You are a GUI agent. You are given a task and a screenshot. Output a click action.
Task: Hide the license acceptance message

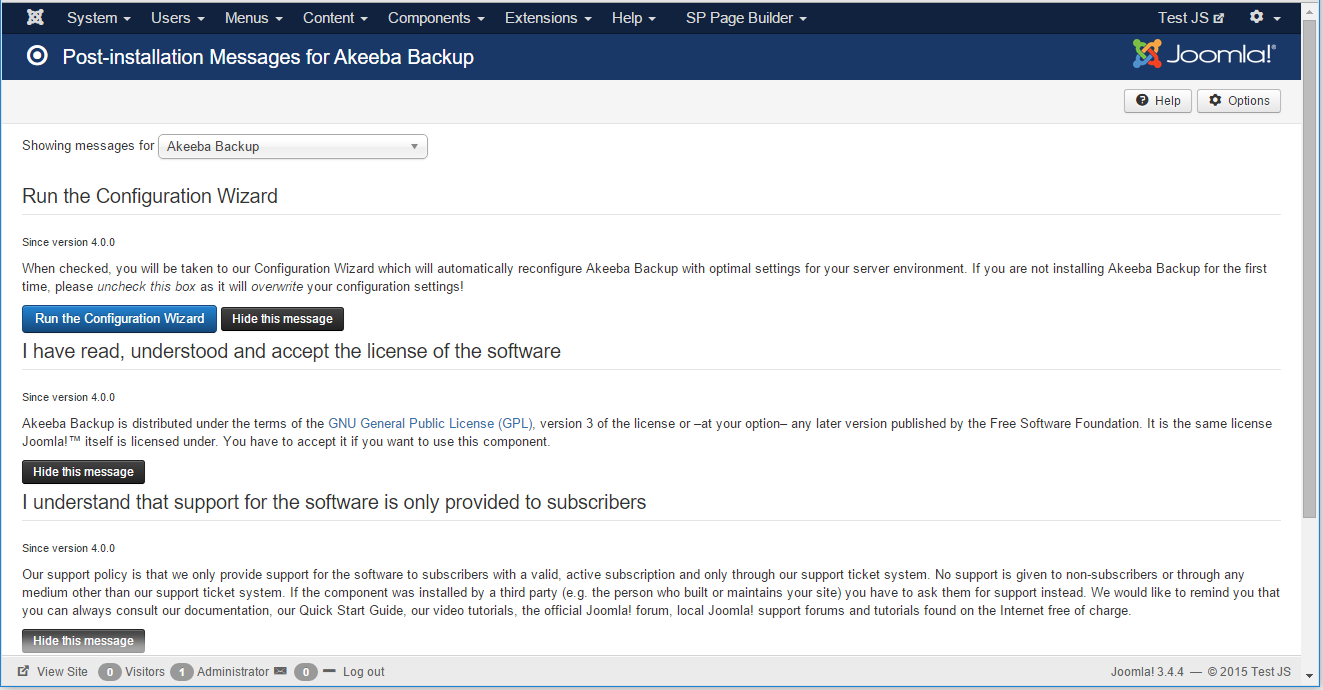(x=83, y=471)
